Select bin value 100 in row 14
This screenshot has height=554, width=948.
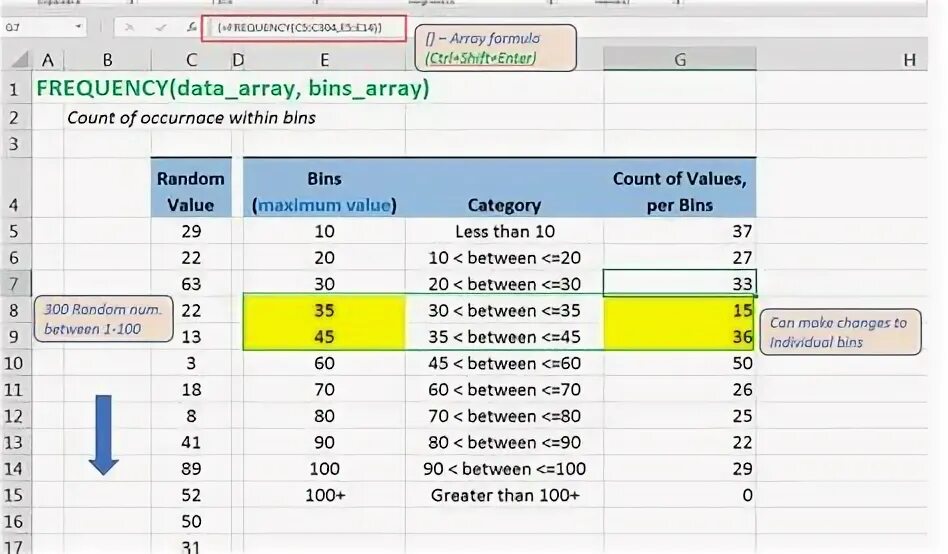coord(324,468)
